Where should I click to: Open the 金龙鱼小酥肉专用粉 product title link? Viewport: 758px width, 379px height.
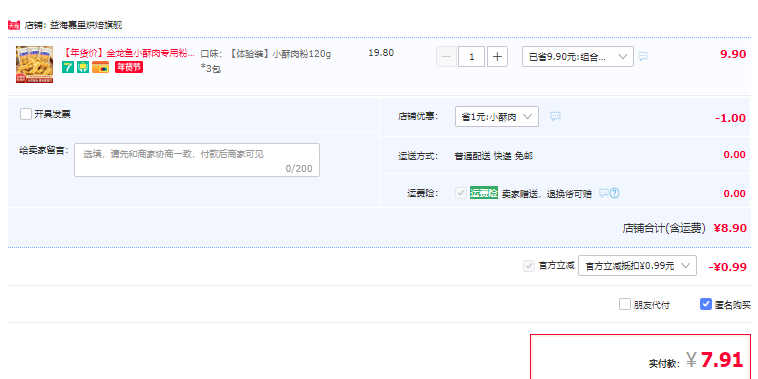click(x=130, y=53)
